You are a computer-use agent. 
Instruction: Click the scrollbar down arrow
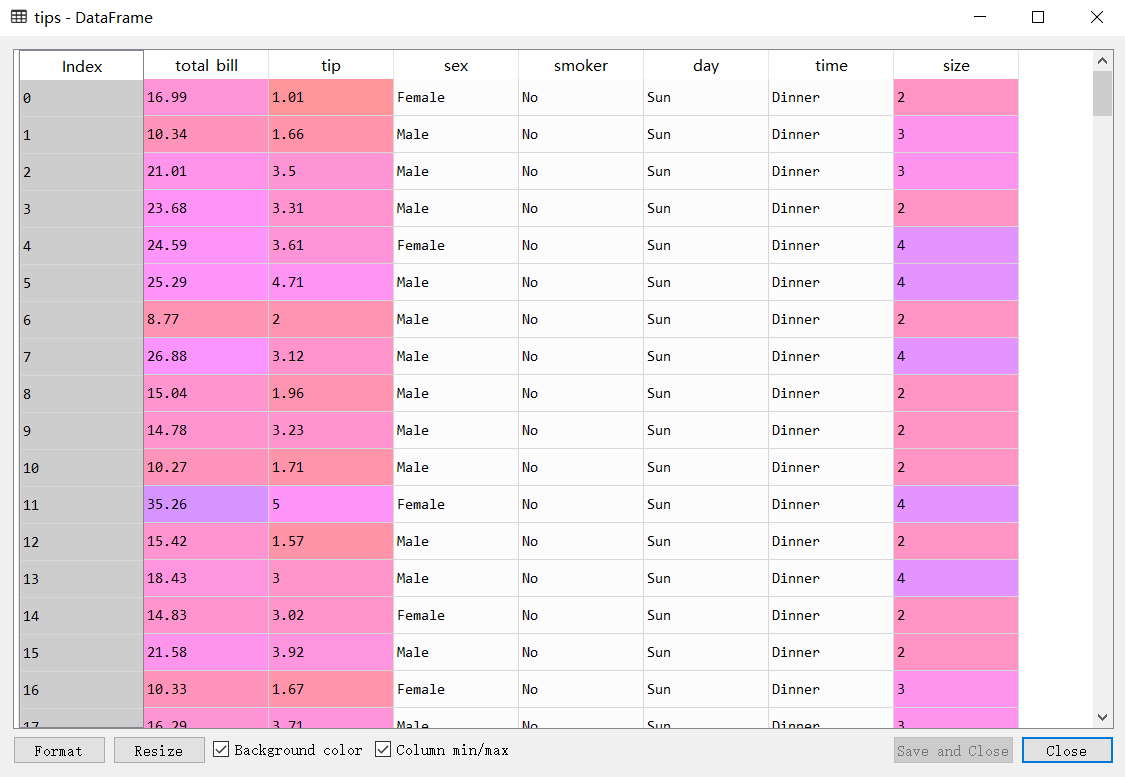tap(1102, 717)
